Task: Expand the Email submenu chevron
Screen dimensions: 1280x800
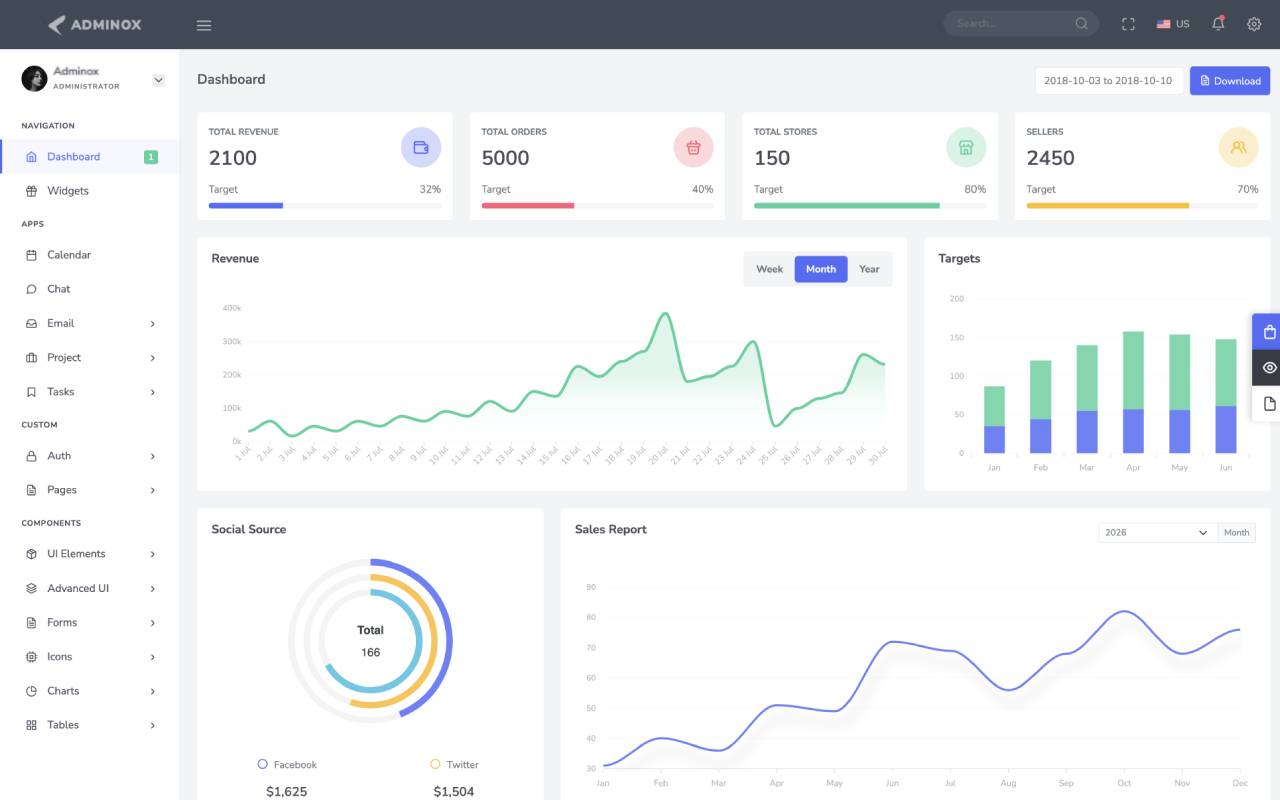Action: point(153,324)
